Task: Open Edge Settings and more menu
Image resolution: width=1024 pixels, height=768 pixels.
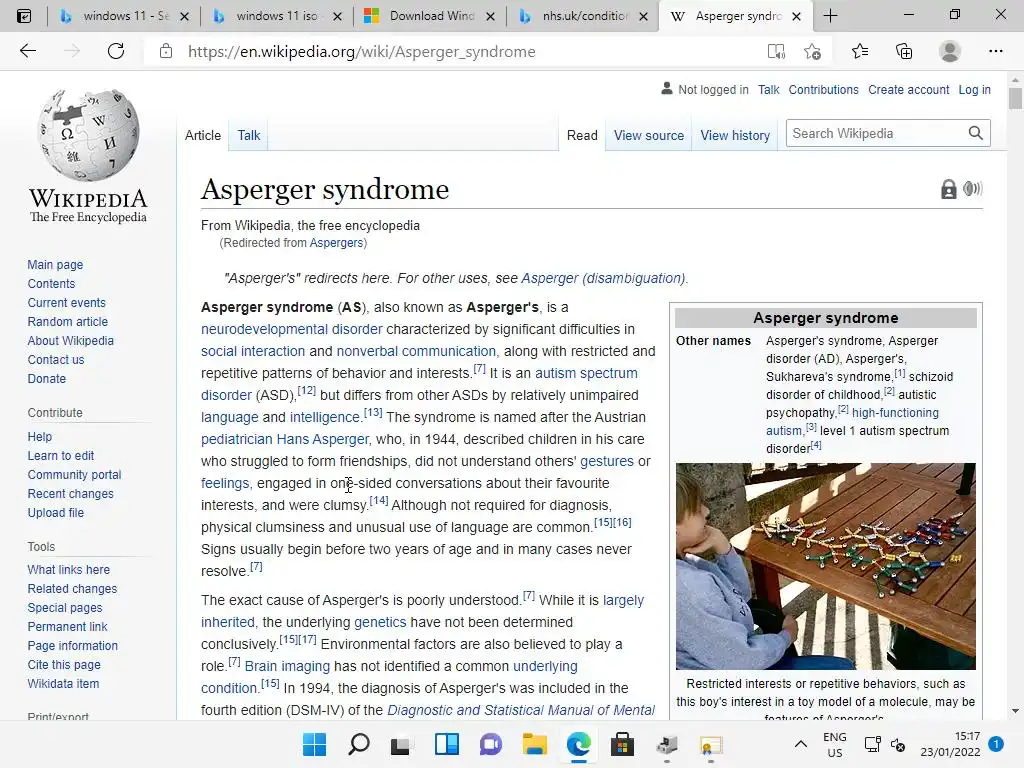Action: [x=995, y=51]
